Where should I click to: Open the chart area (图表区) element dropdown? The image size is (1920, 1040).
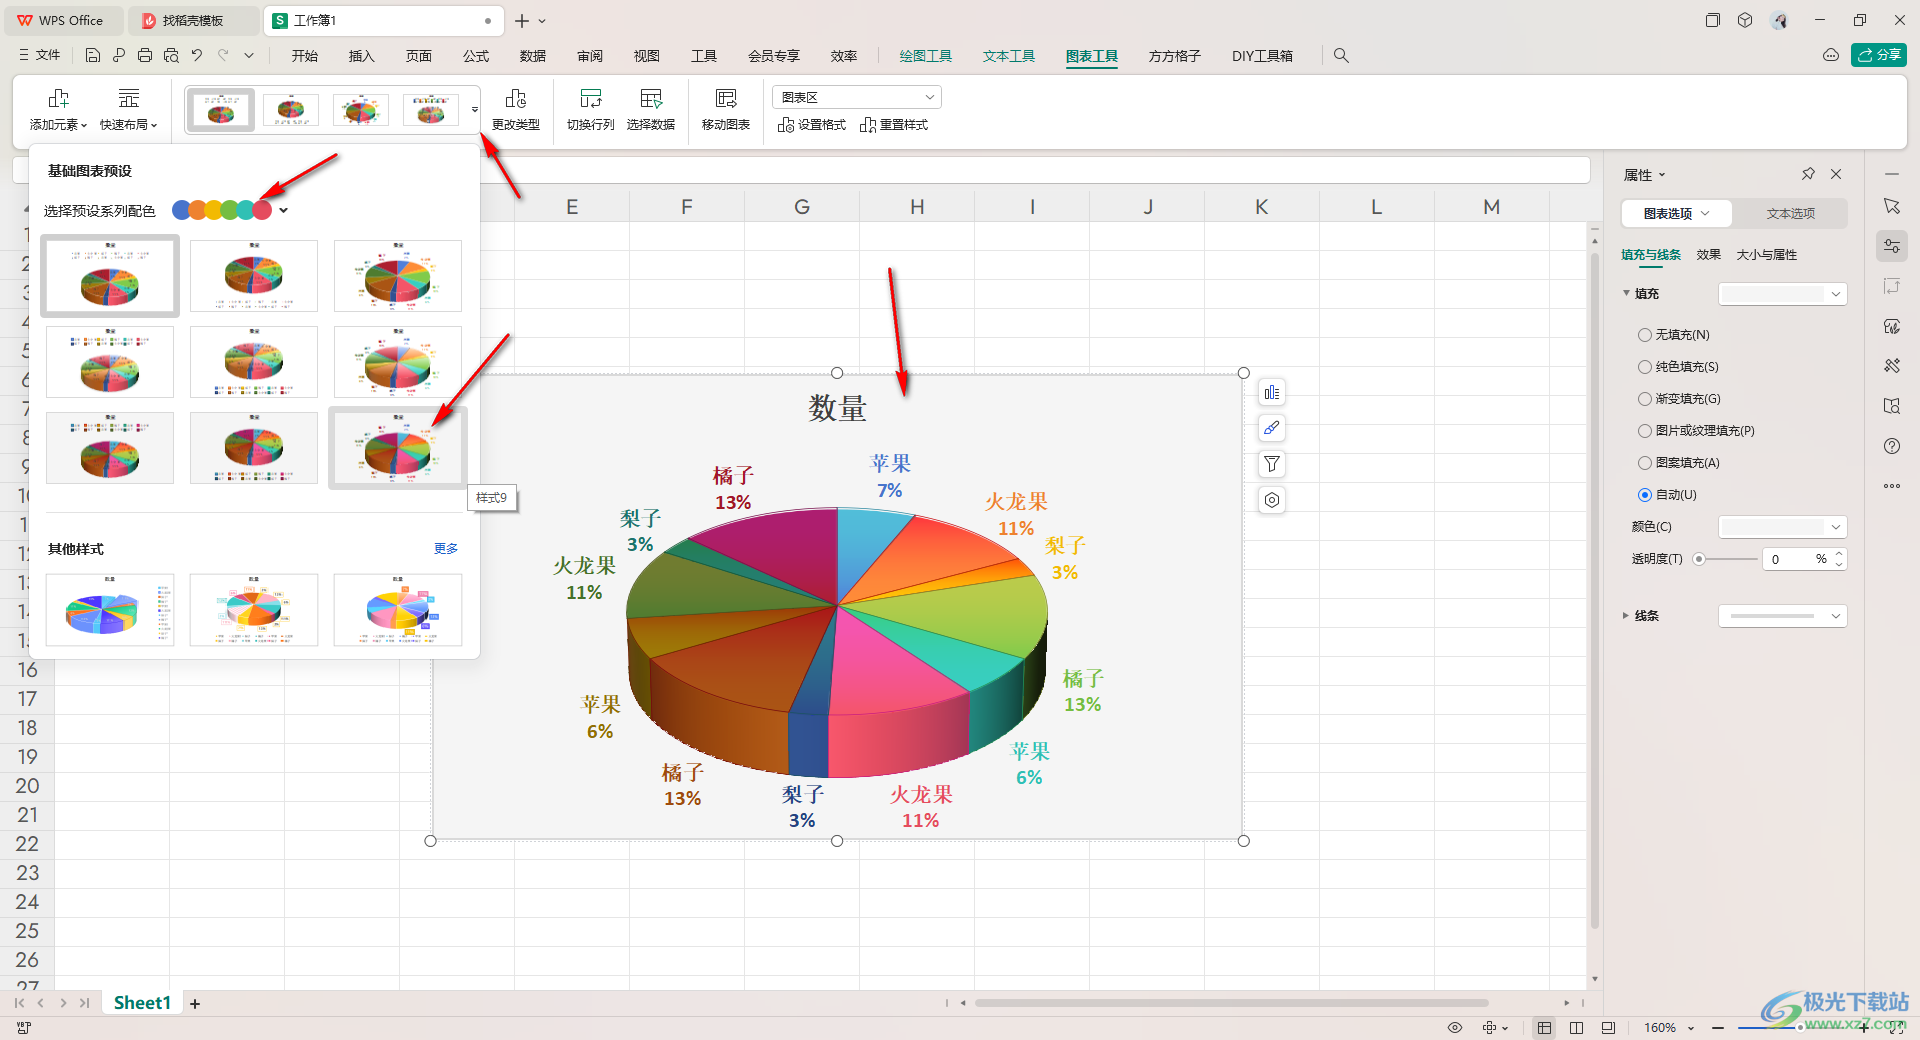pyautogui.click(x=857, y=97)
